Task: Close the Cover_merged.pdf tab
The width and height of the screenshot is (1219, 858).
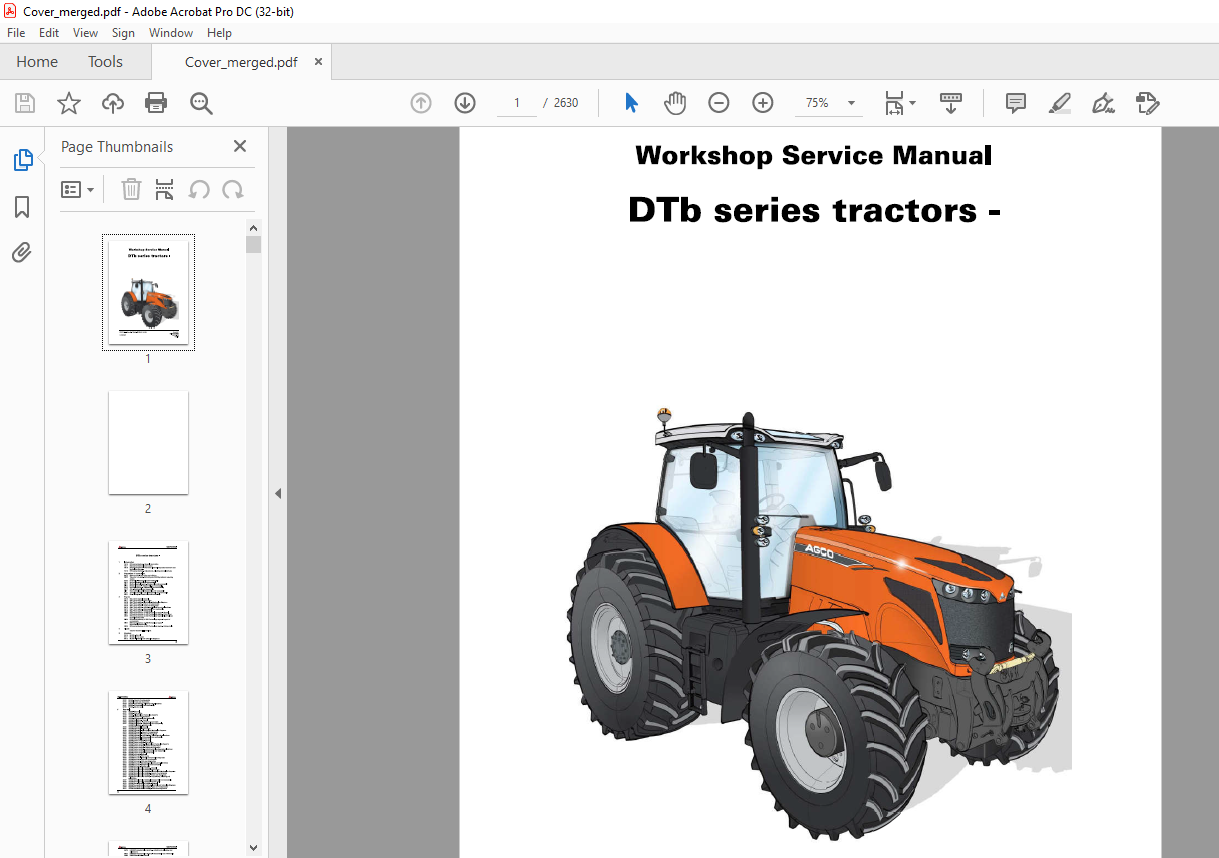Action: click(x=319, y=62)
